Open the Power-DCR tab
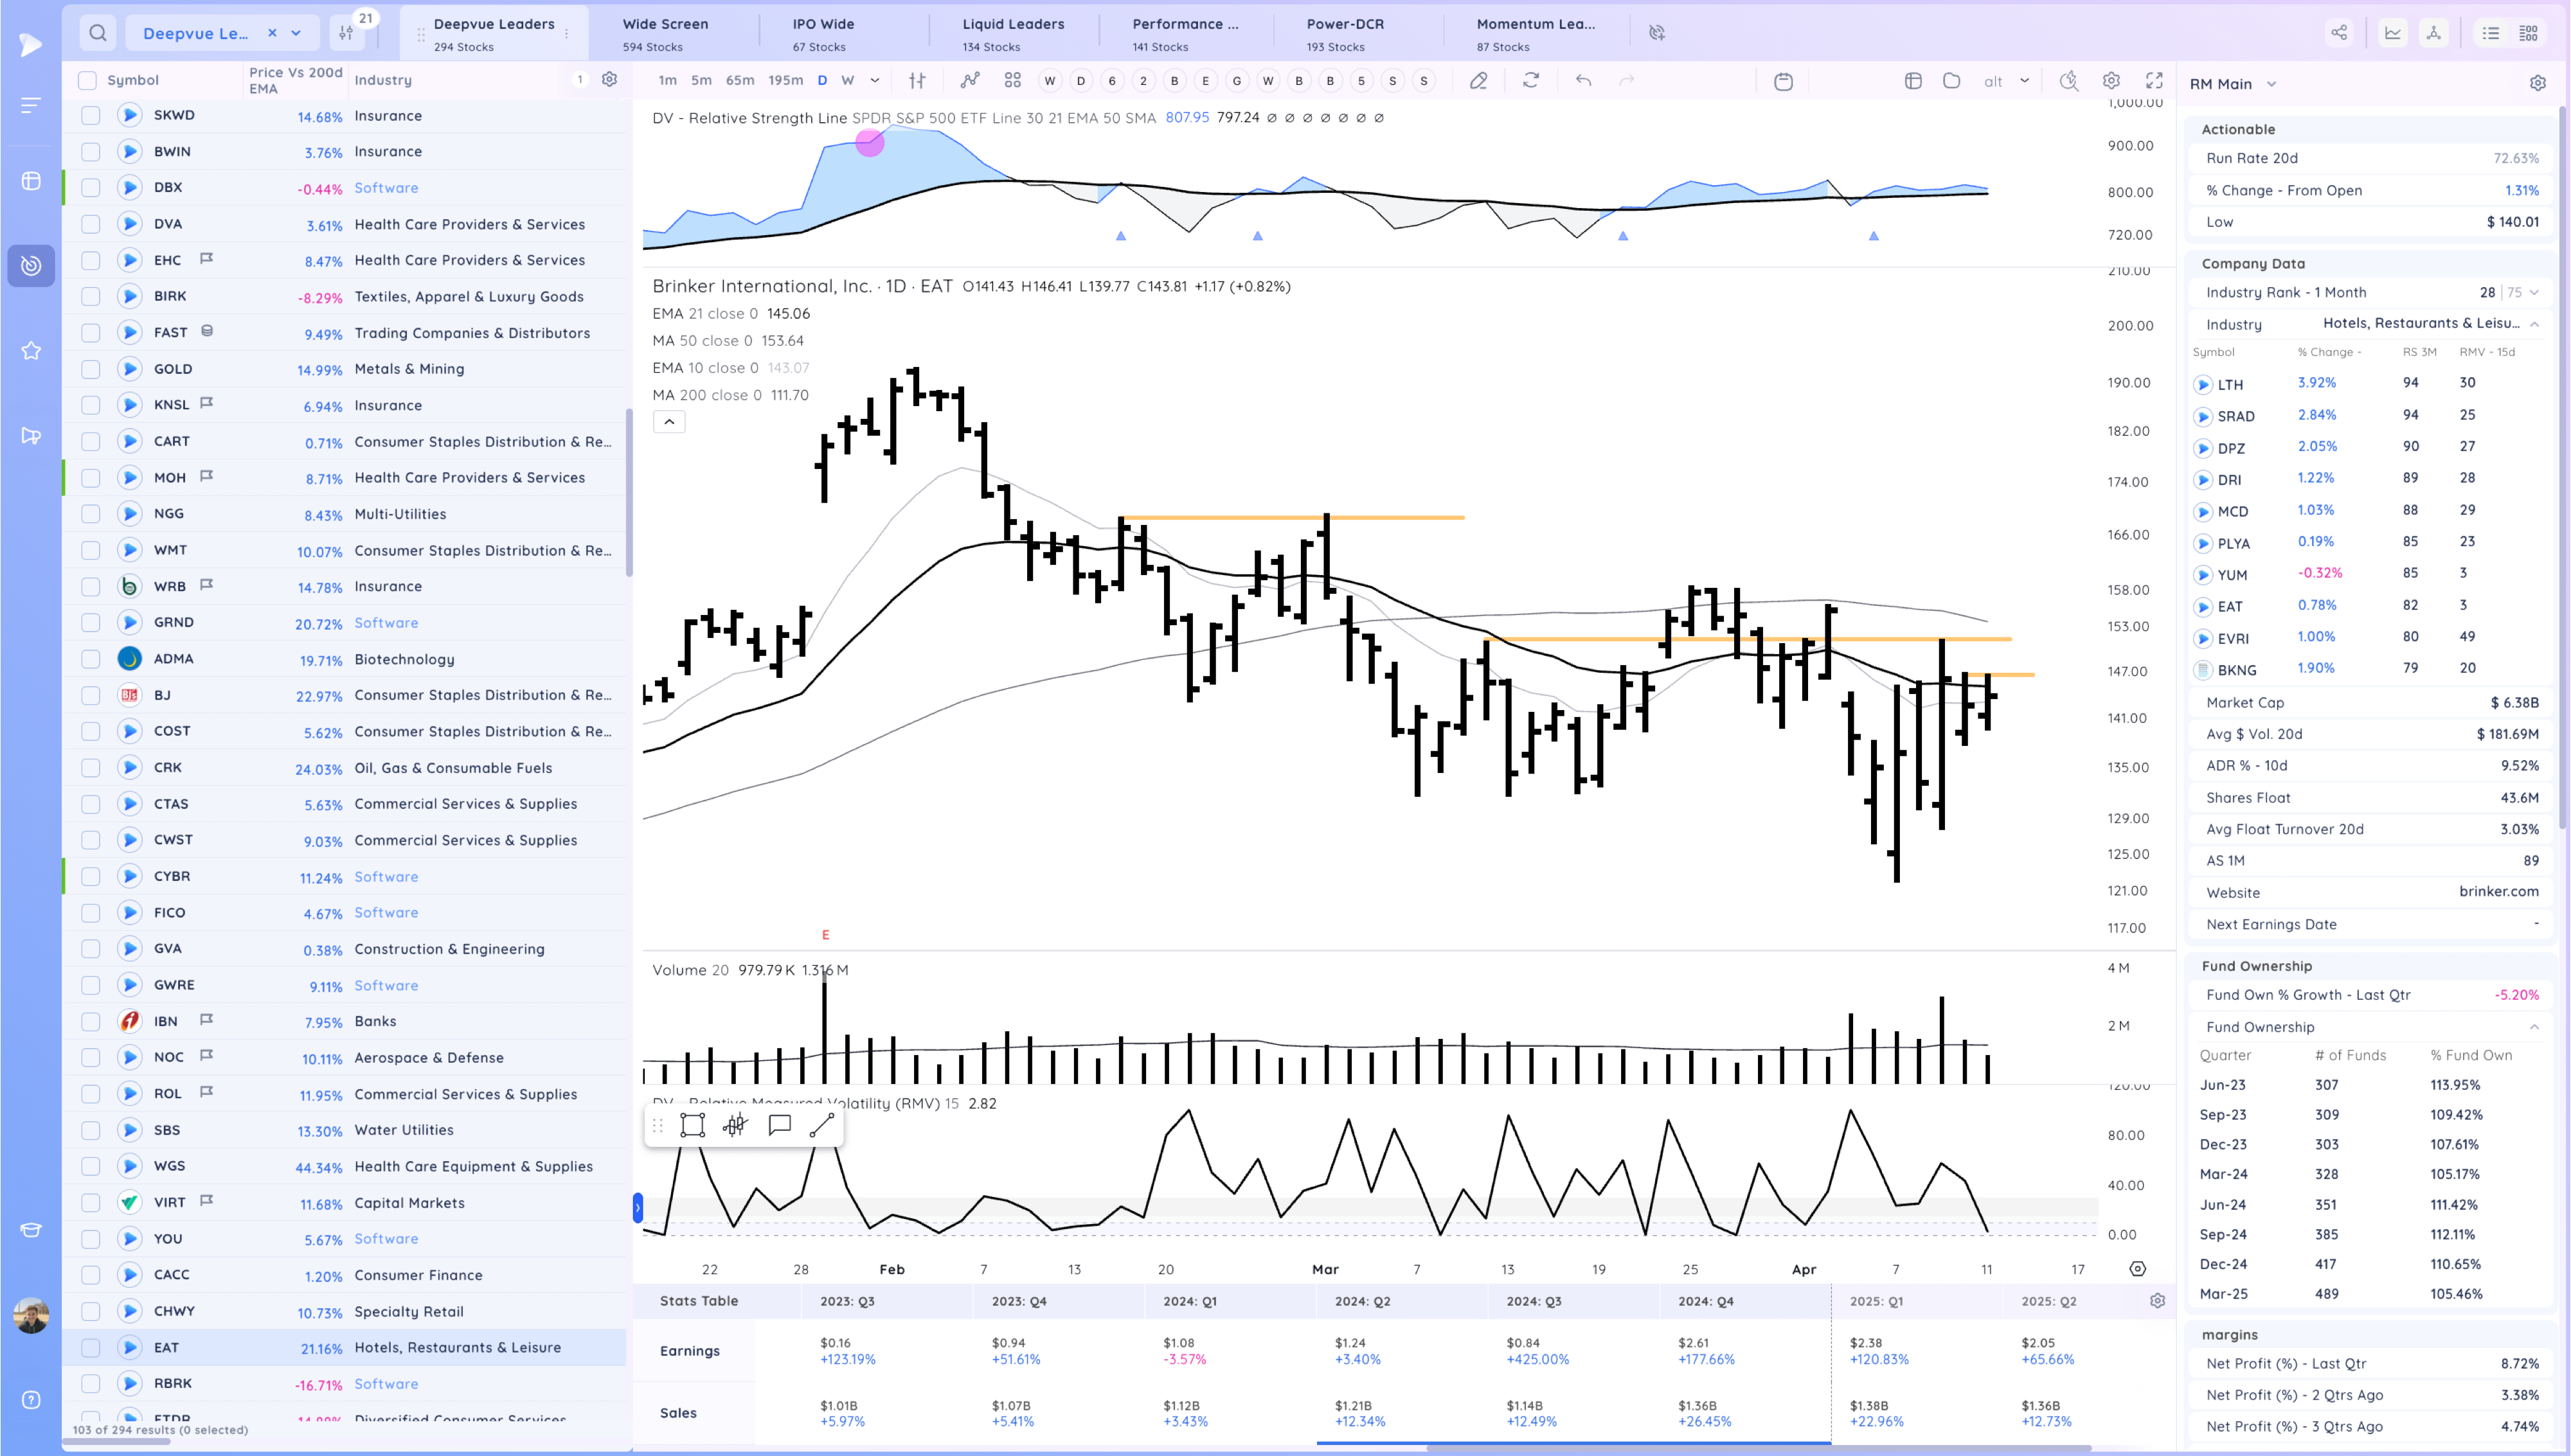Image resolution: width=2571 pixels, height=1456 pixels. pyautogui.click(x=1344, y=33)
